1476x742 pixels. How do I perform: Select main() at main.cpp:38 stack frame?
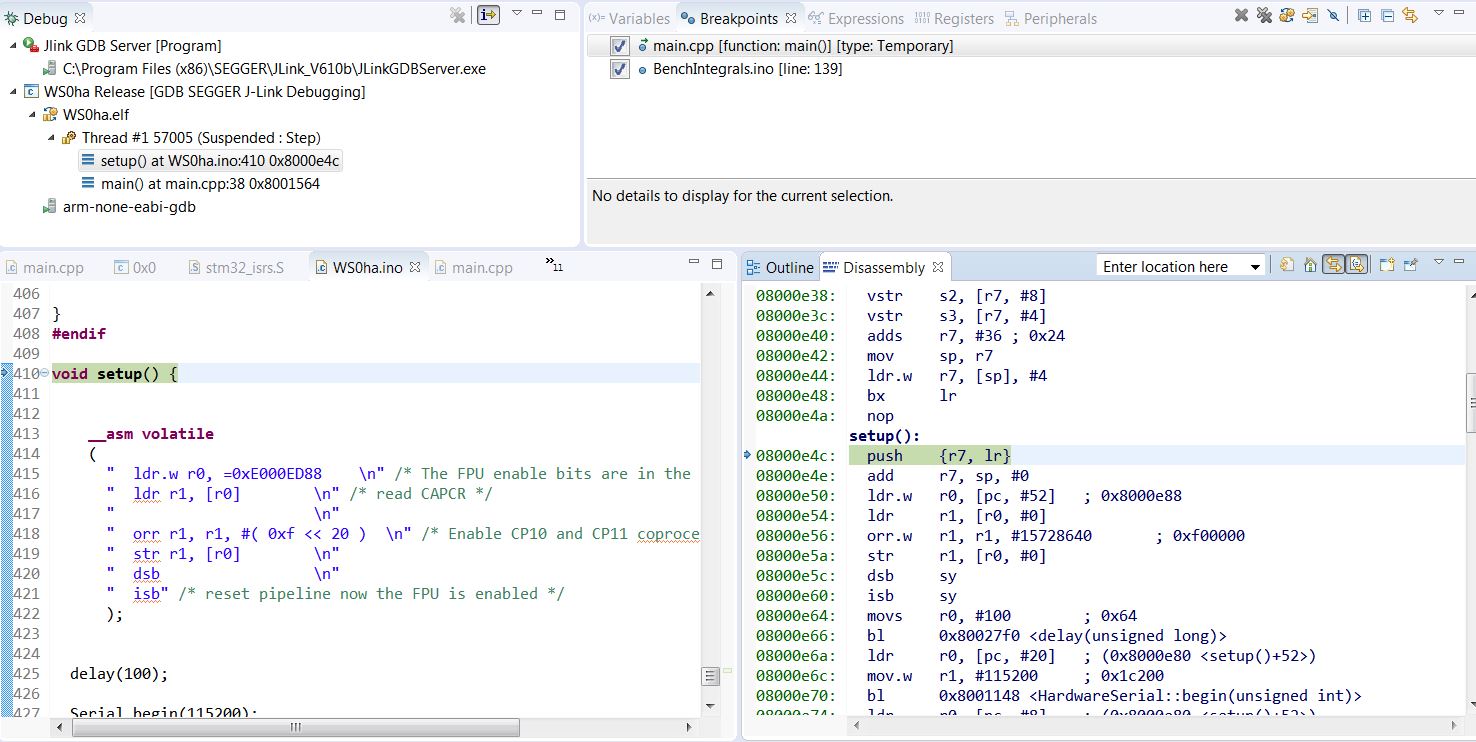pos(210,184)
